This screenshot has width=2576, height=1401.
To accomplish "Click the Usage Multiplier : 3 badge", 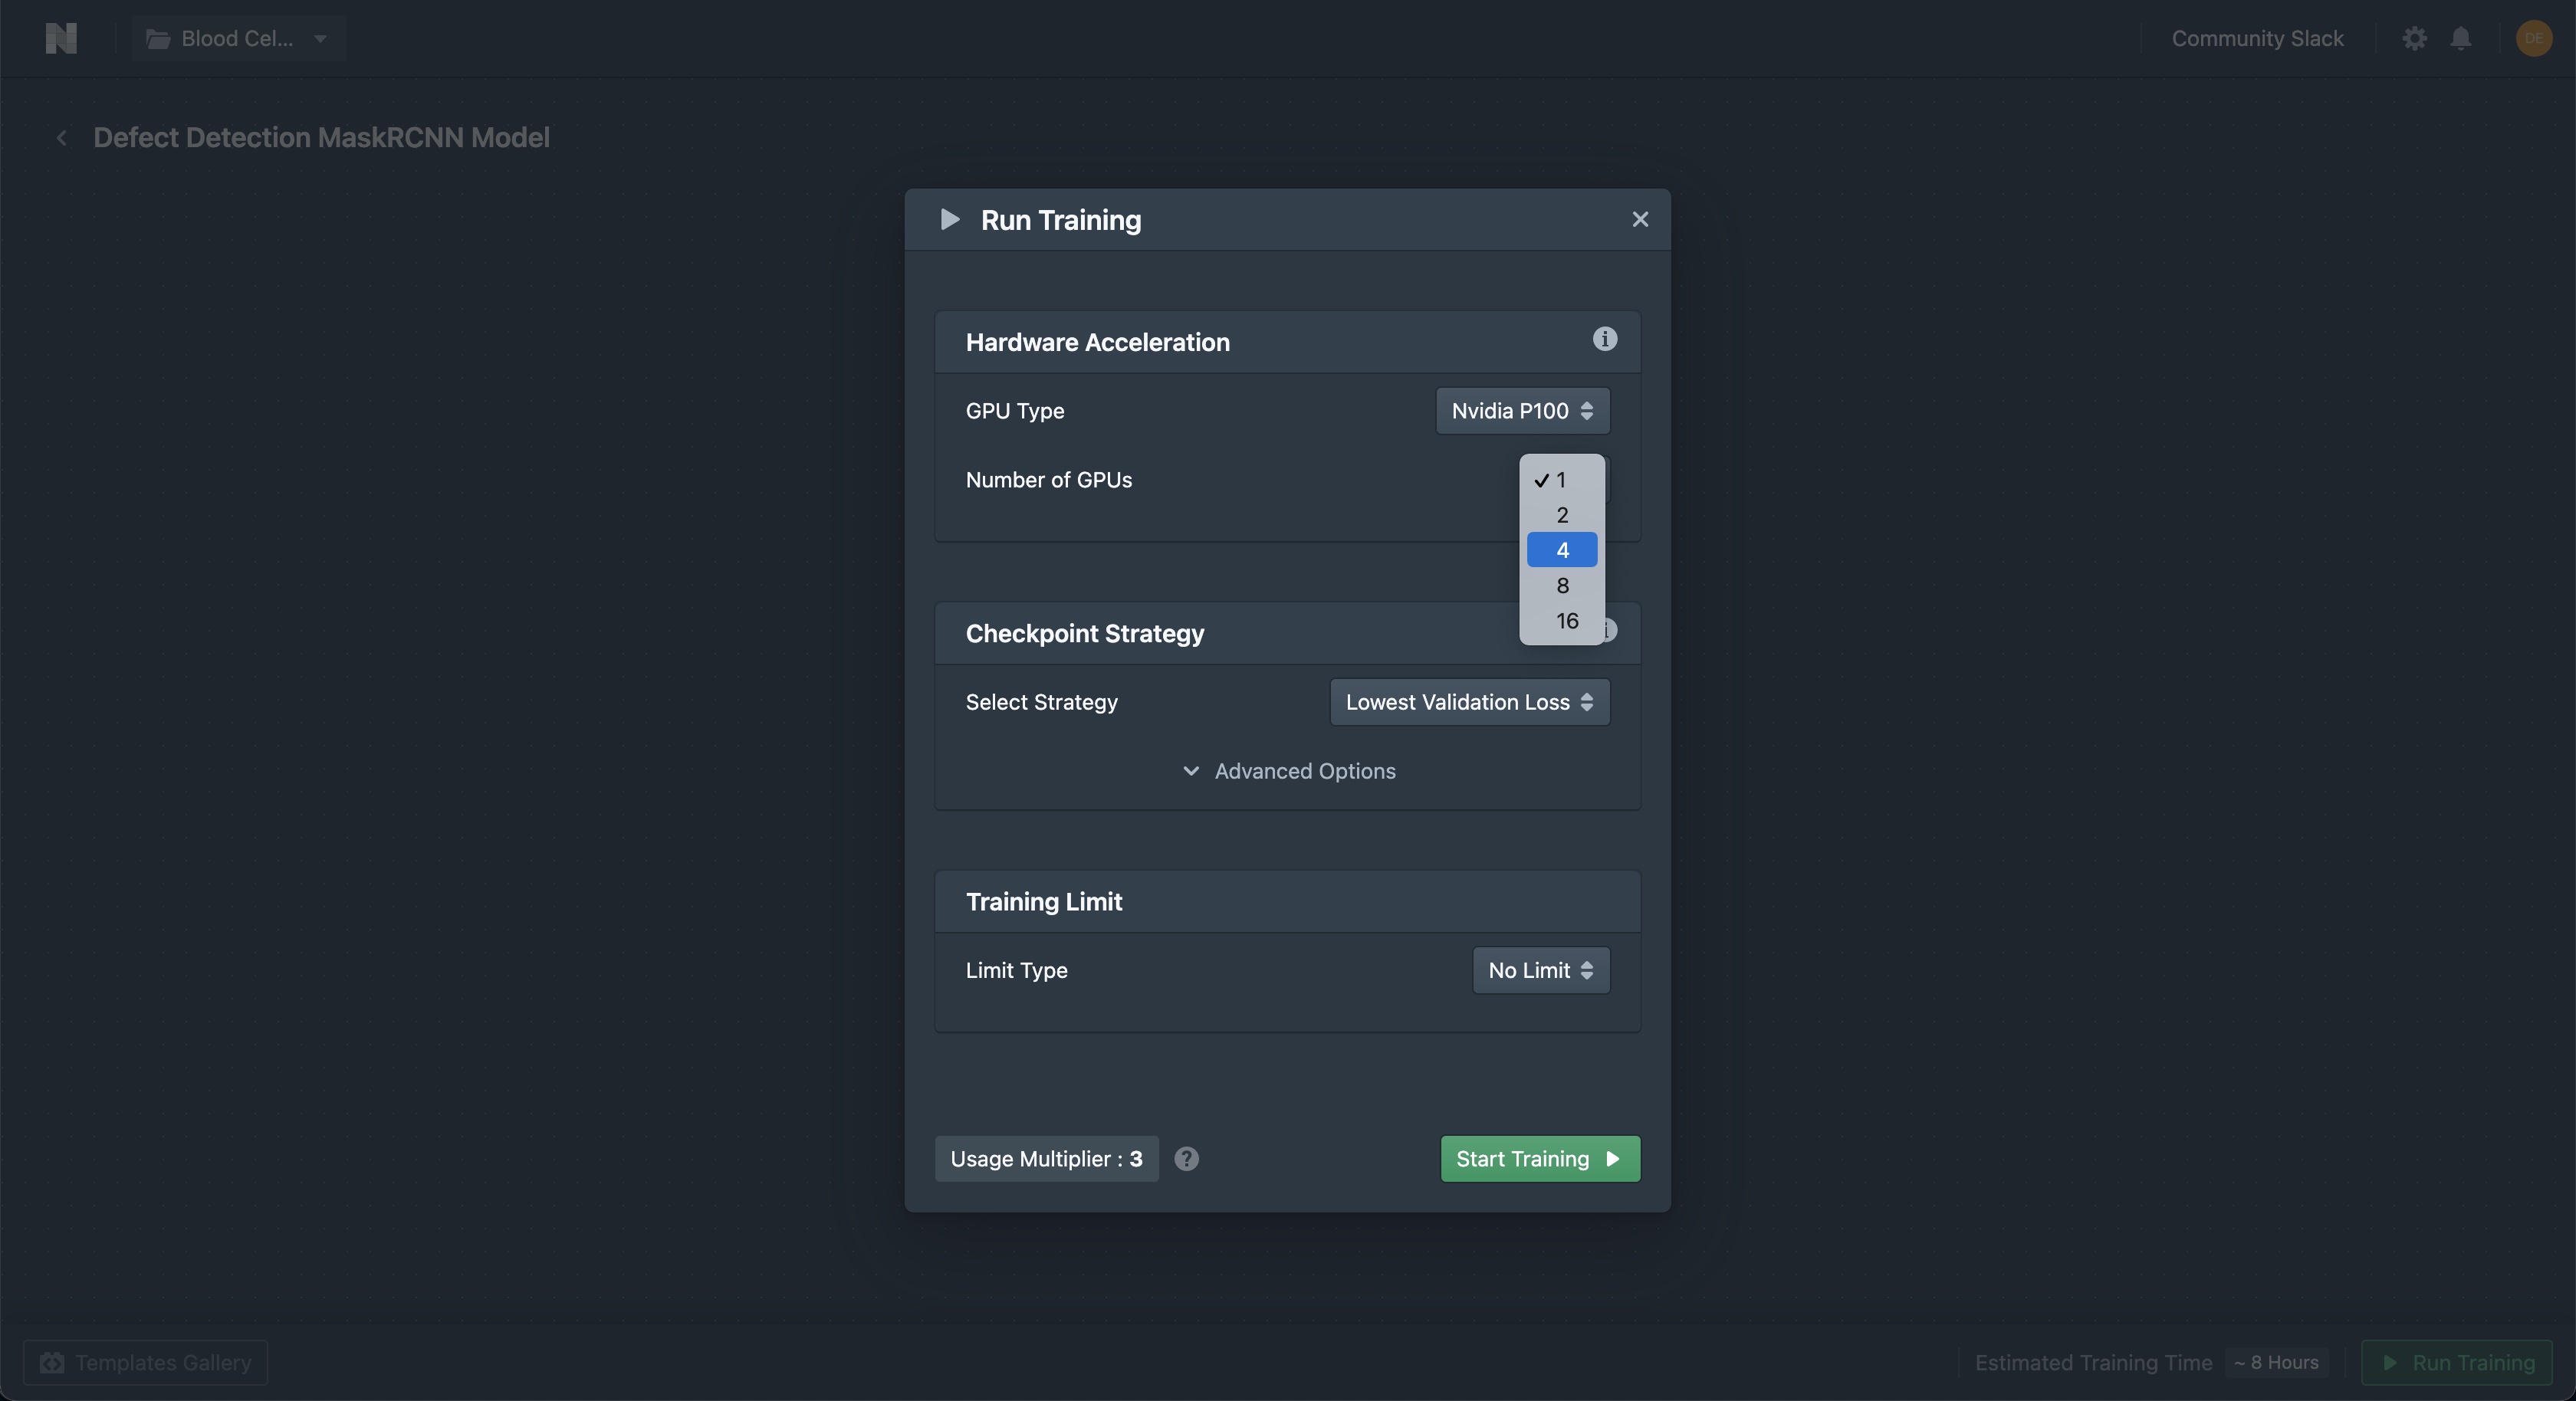I will [x=1046, y=1159].
